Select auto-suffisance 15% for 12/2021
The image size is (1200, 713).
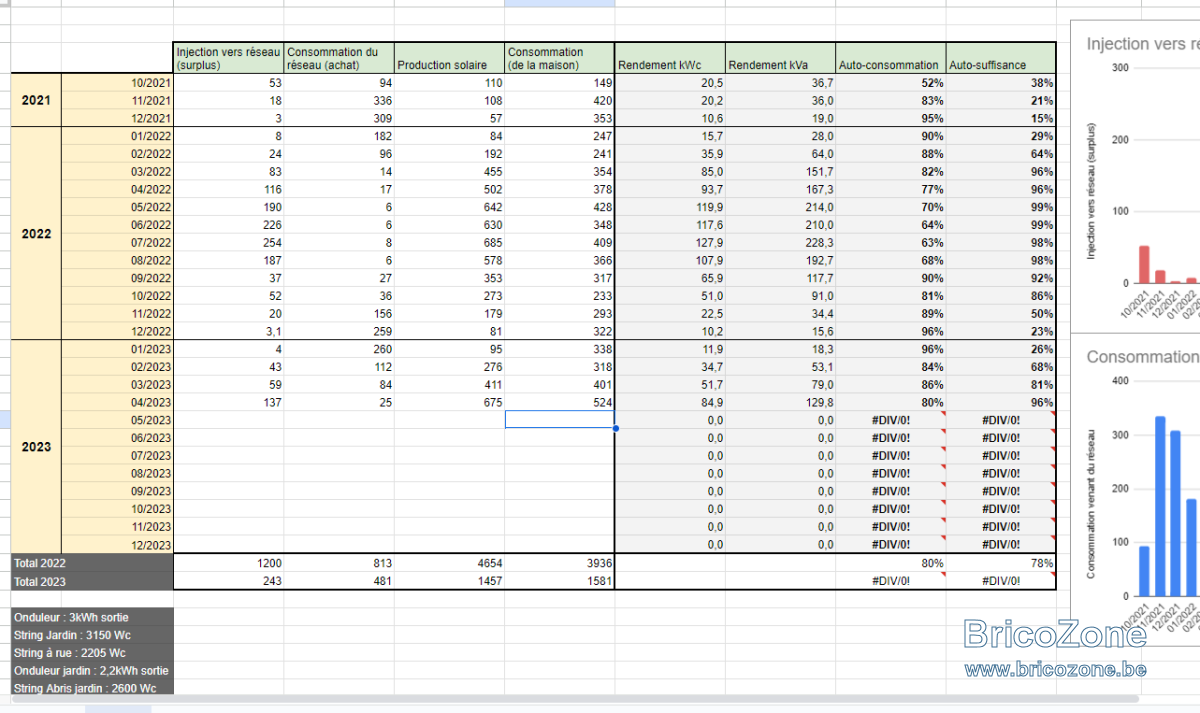click(x=1001, y=118)
